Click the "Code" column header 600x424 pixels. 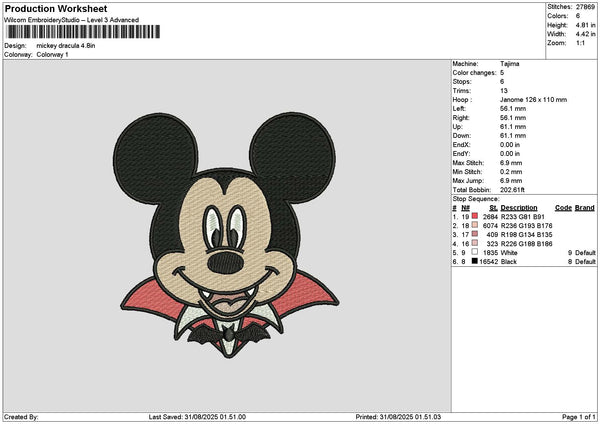pos(563,208)
